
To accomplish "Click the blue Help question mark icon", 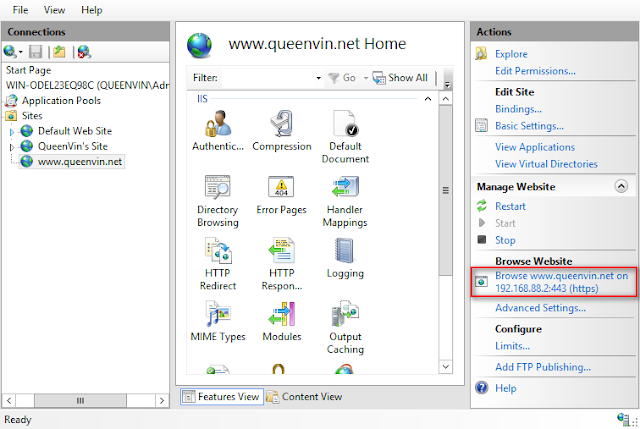I will click(x=482, y=387).
